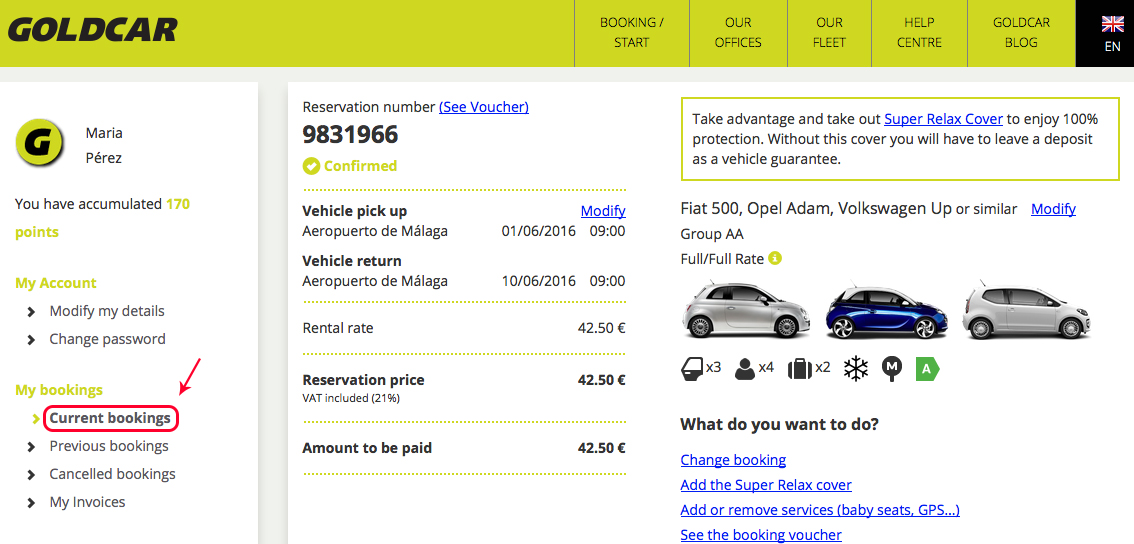View Previous bookings
The image size is (1134, 544).
tap(108, 446)
